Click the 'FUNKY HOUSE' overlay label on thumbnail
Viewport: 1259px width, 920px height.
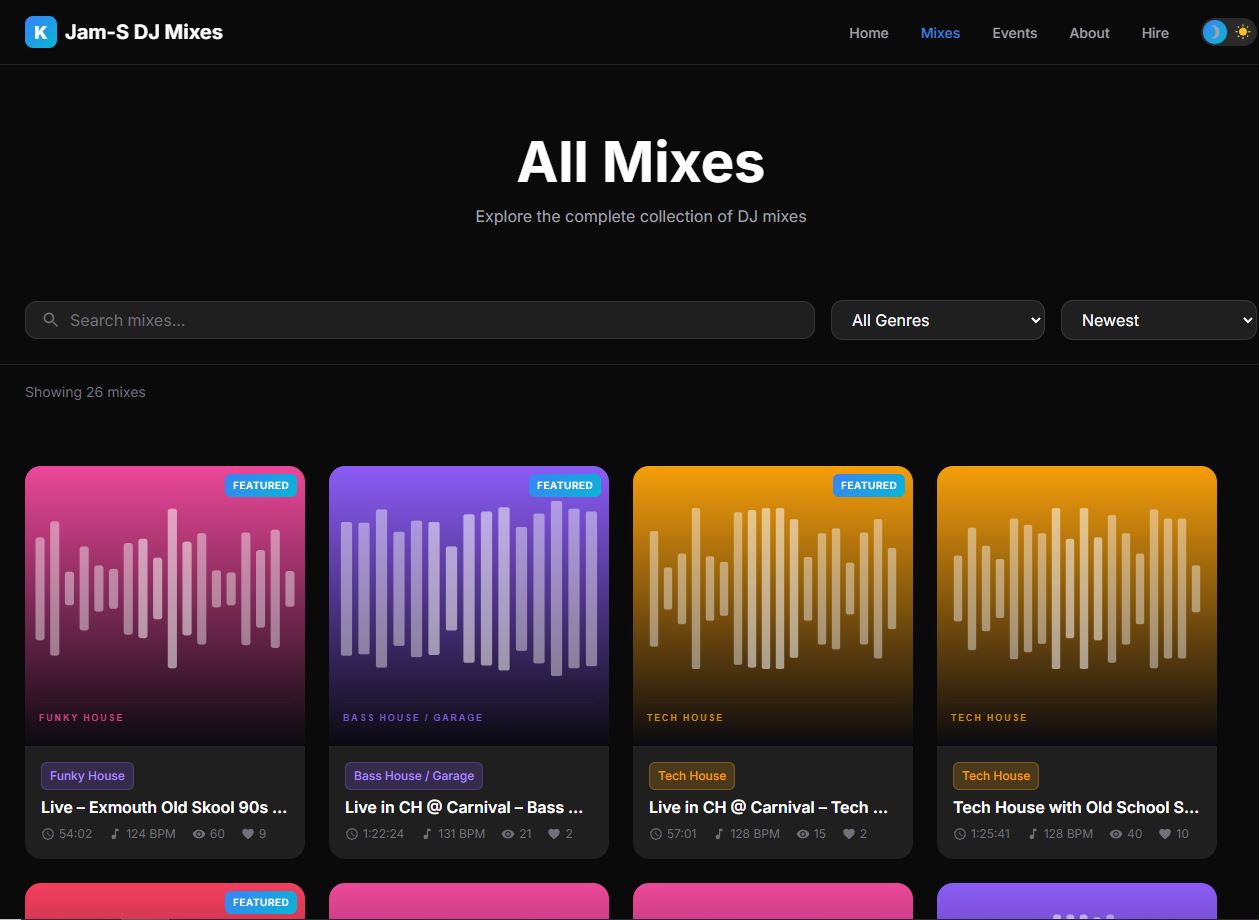(81, 718)
